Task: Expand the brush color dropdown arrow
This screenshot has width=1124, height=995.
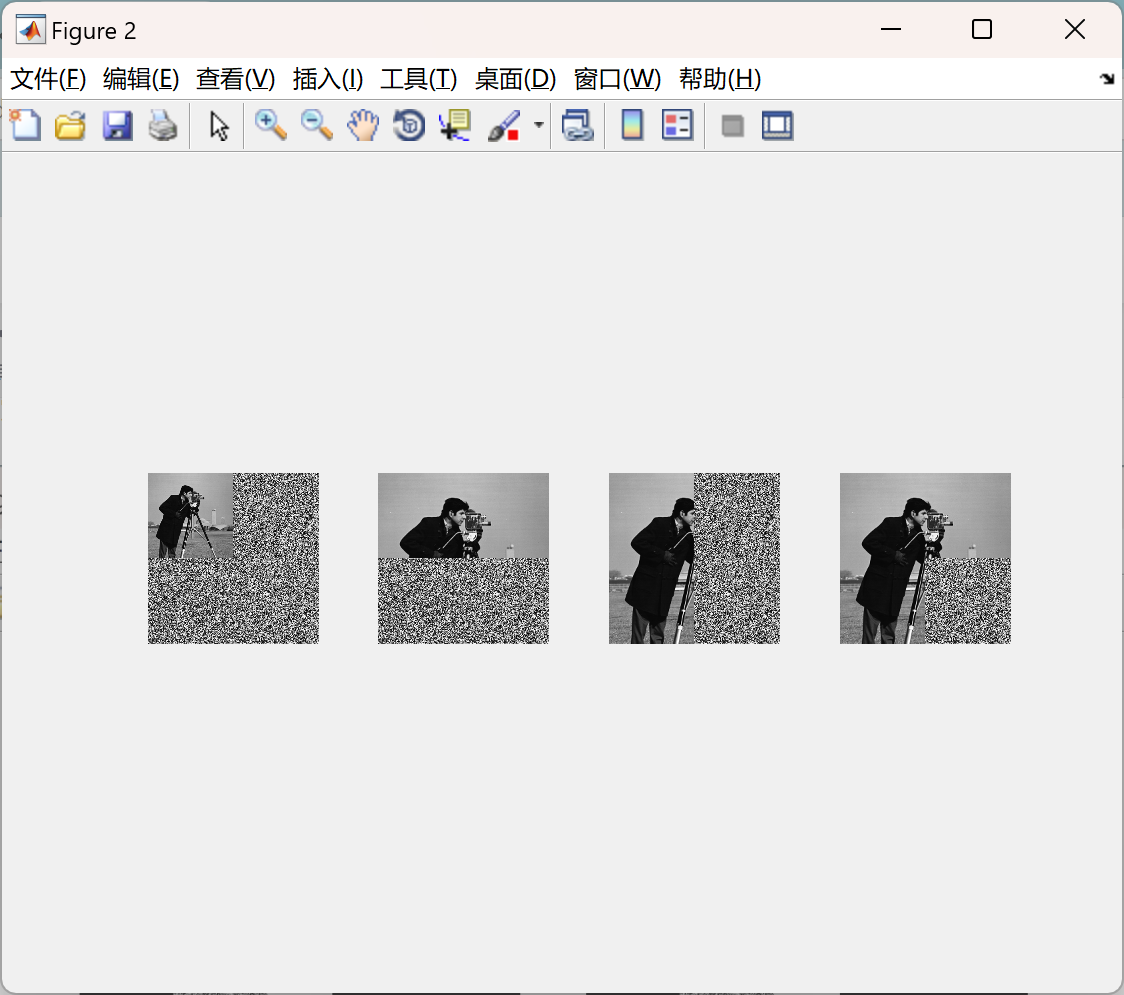Action: (539, 125)
